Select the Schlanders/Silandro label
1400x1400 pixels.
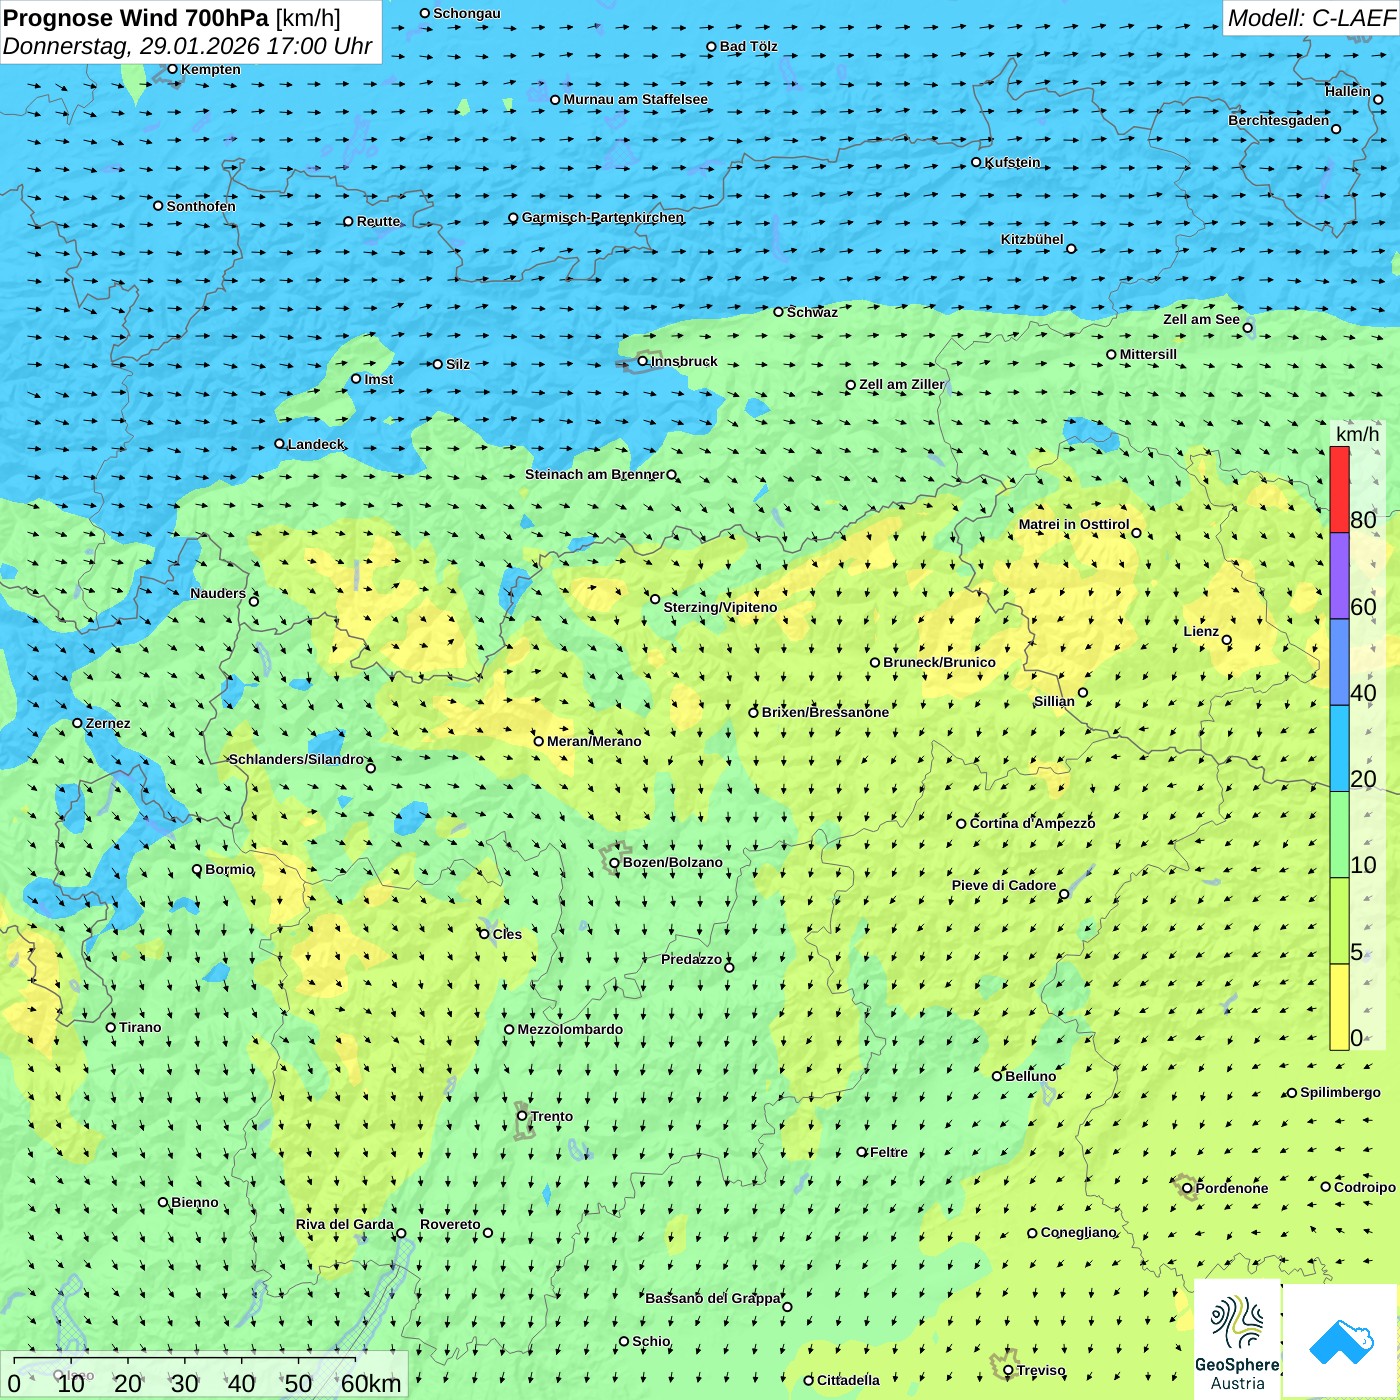(x=297, y=759)
